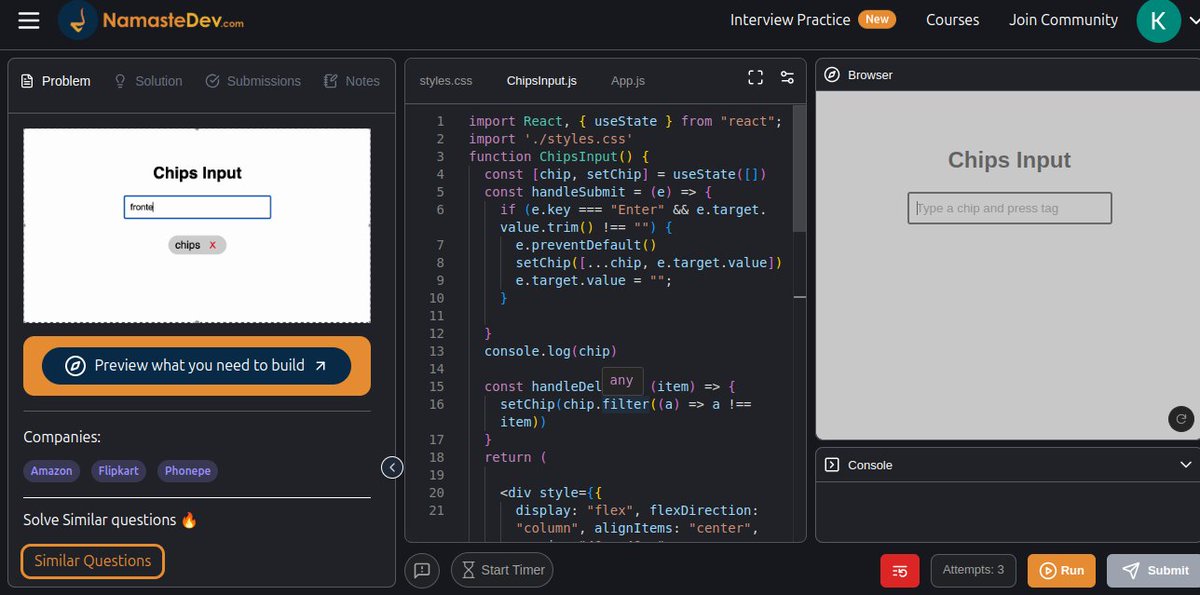
Task: Switch to the Notes tab
Action: 352,81
